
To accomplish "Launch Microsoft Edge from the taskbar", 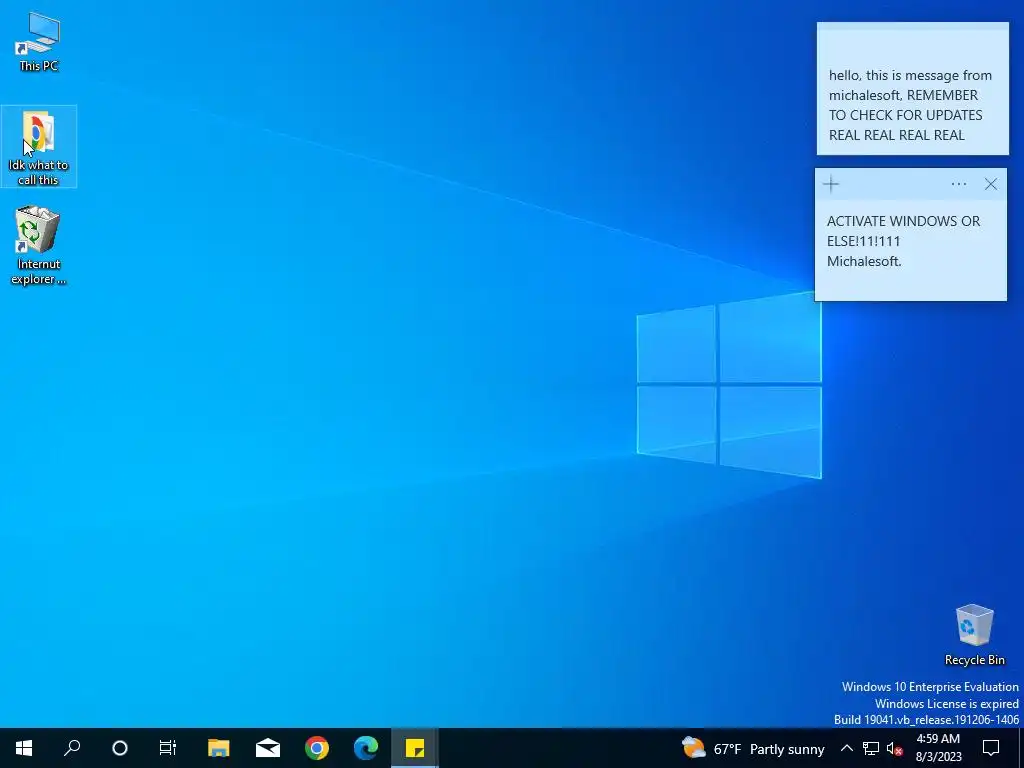I will (366, 748).
